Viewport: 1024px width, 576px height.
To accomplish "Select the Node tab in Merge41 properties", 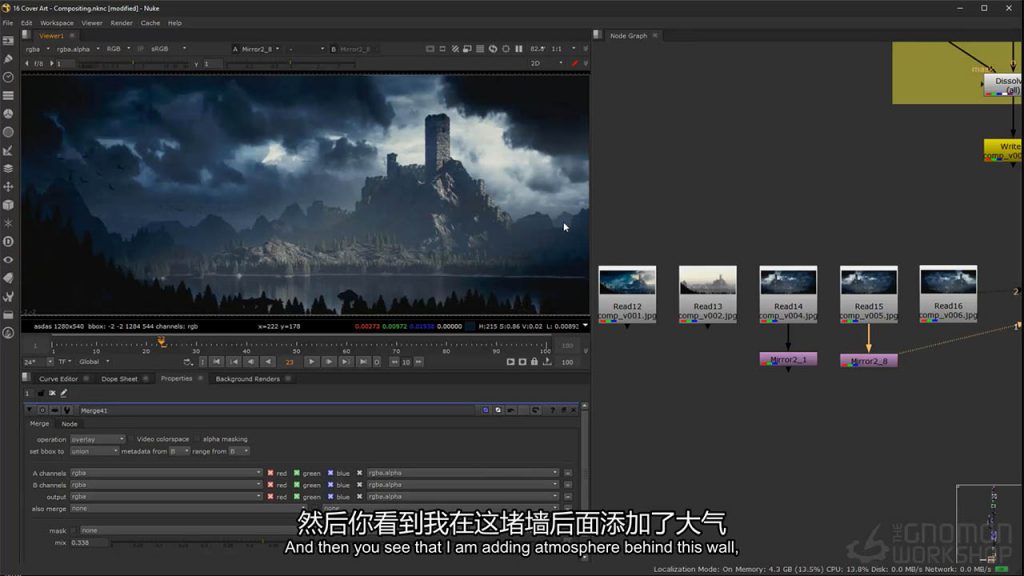I will click(x=69, y=424).
